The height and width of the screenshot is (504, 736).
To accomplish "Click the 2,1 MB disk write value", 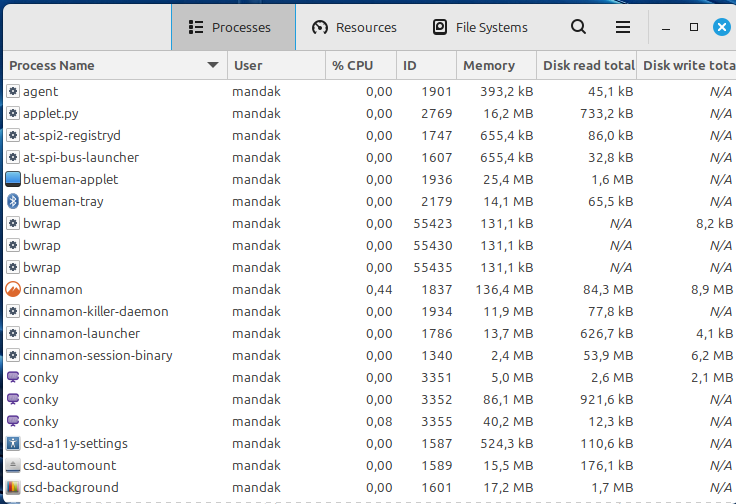I will coord(712,377).
